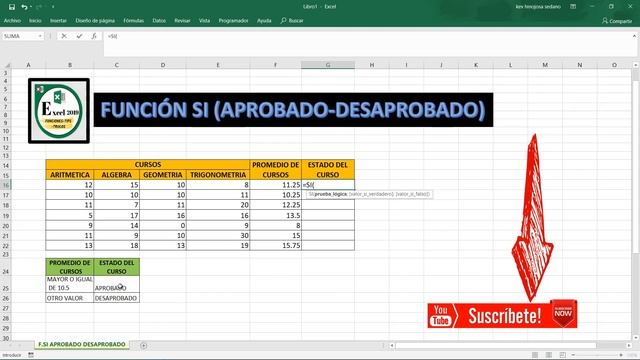Click cell with average 11.25
This screenshot has height=360, width=640.
point(276,185)
